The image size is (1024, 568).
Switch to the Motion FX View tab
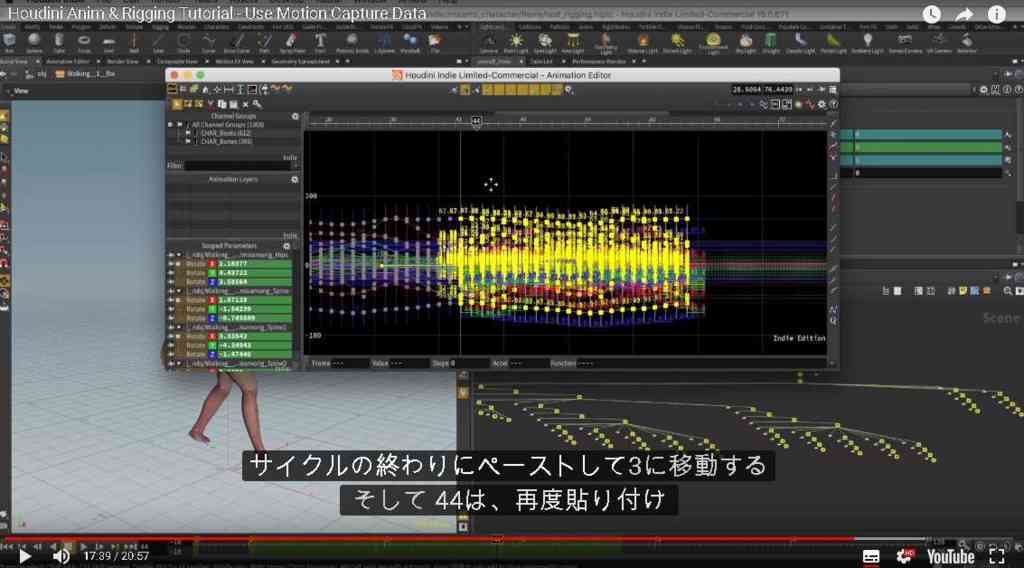234,61
